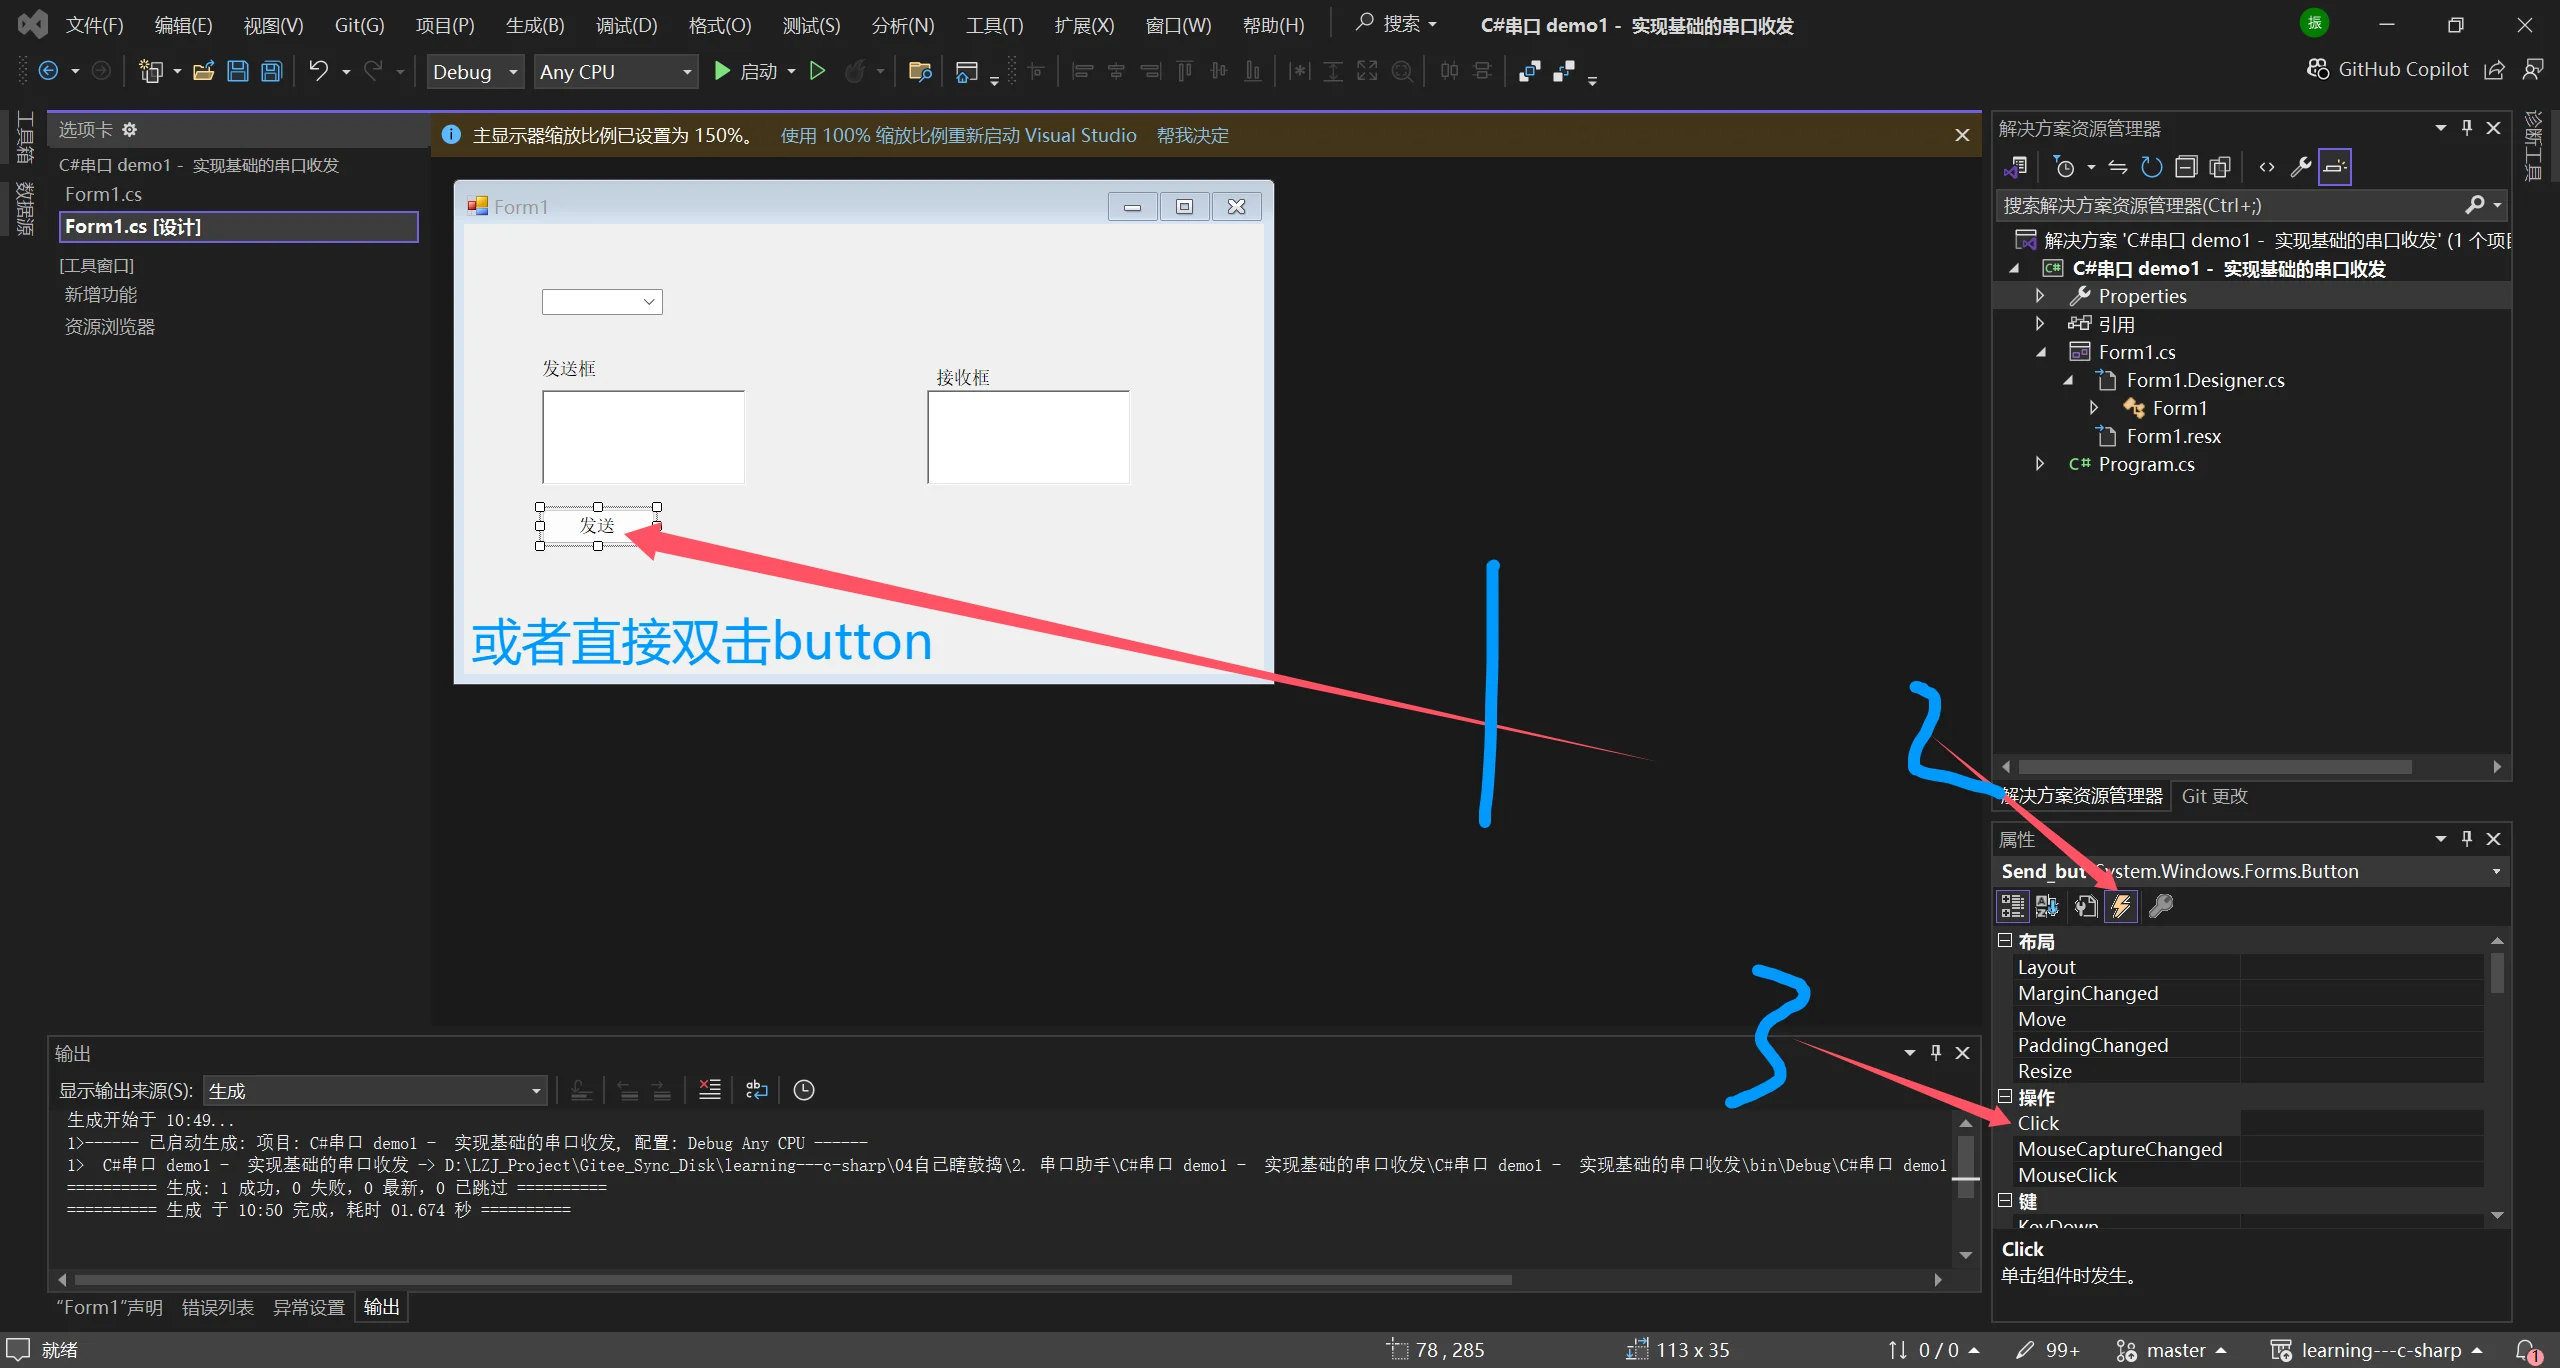
Task: Click the master branch indicator in status bar
Action: [2172, 1351]
